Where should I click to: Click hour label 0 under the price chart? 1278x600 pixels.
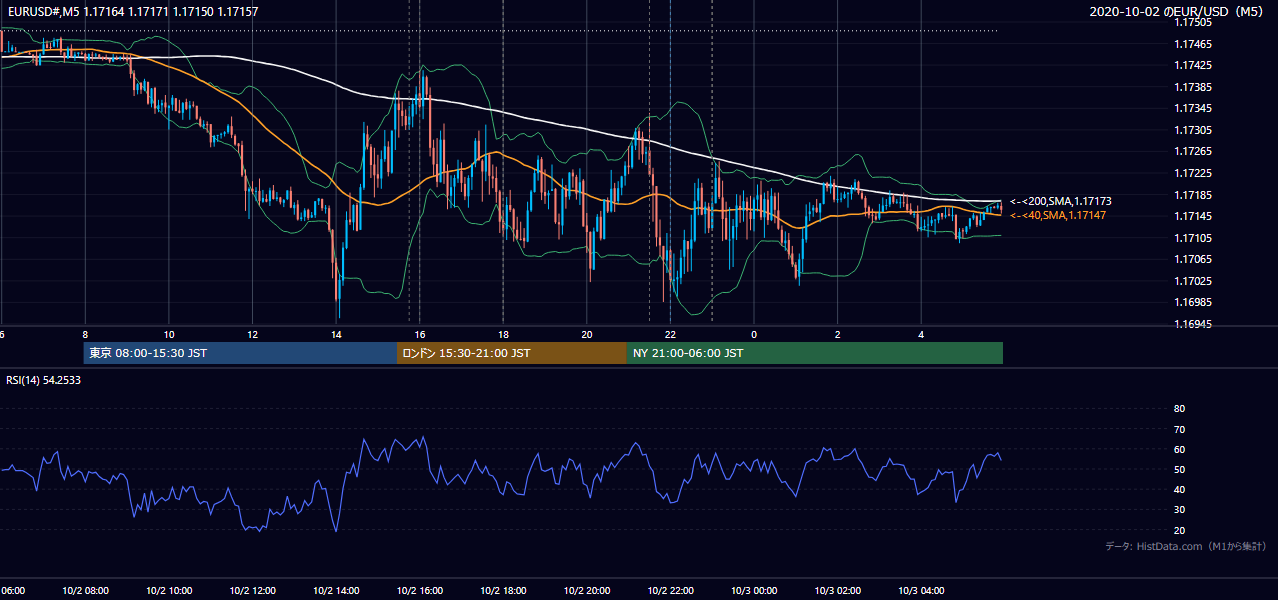click(754, 334)
